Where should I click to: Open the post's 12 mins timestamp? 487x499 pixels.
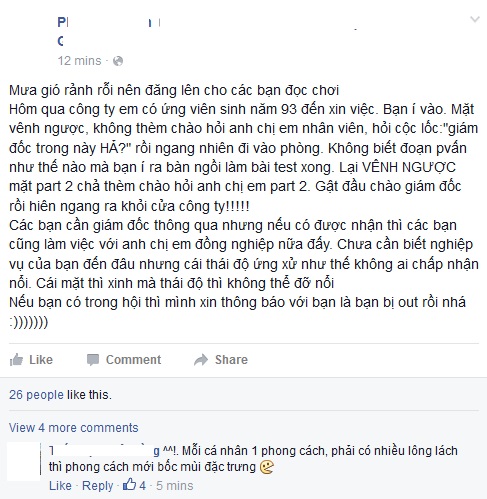pyautogui.click(x=79, y=61)
